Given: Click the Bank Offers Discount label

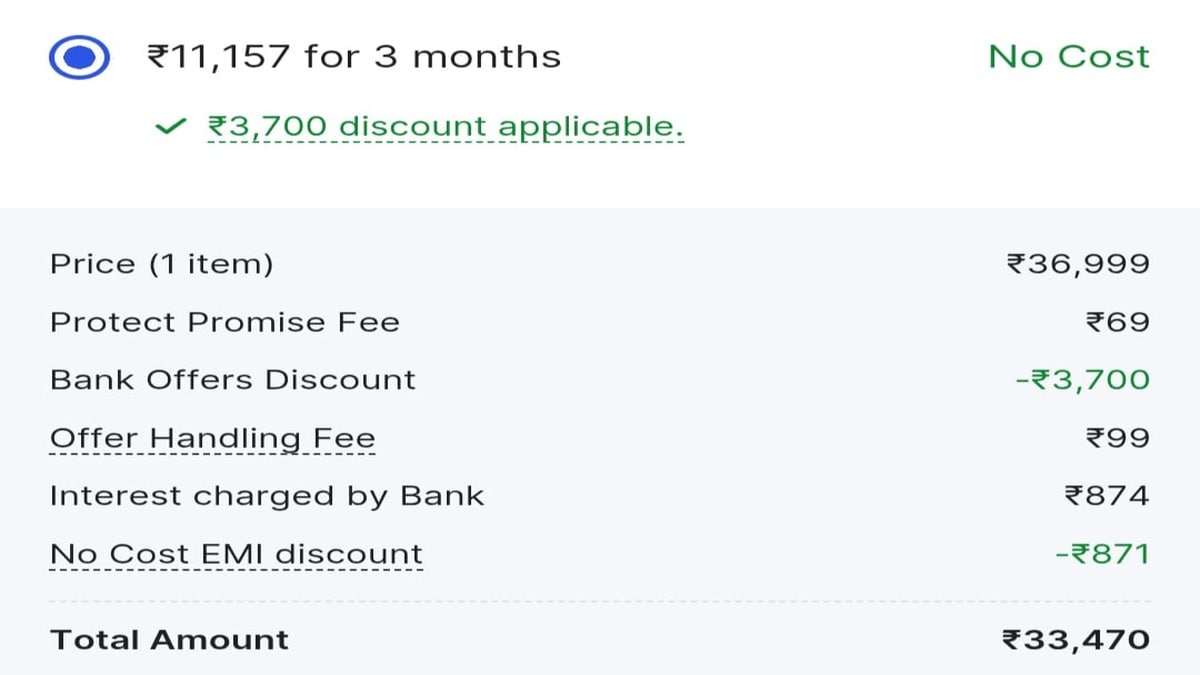Looking at the screenshot, I should click(x=233, y=380).
